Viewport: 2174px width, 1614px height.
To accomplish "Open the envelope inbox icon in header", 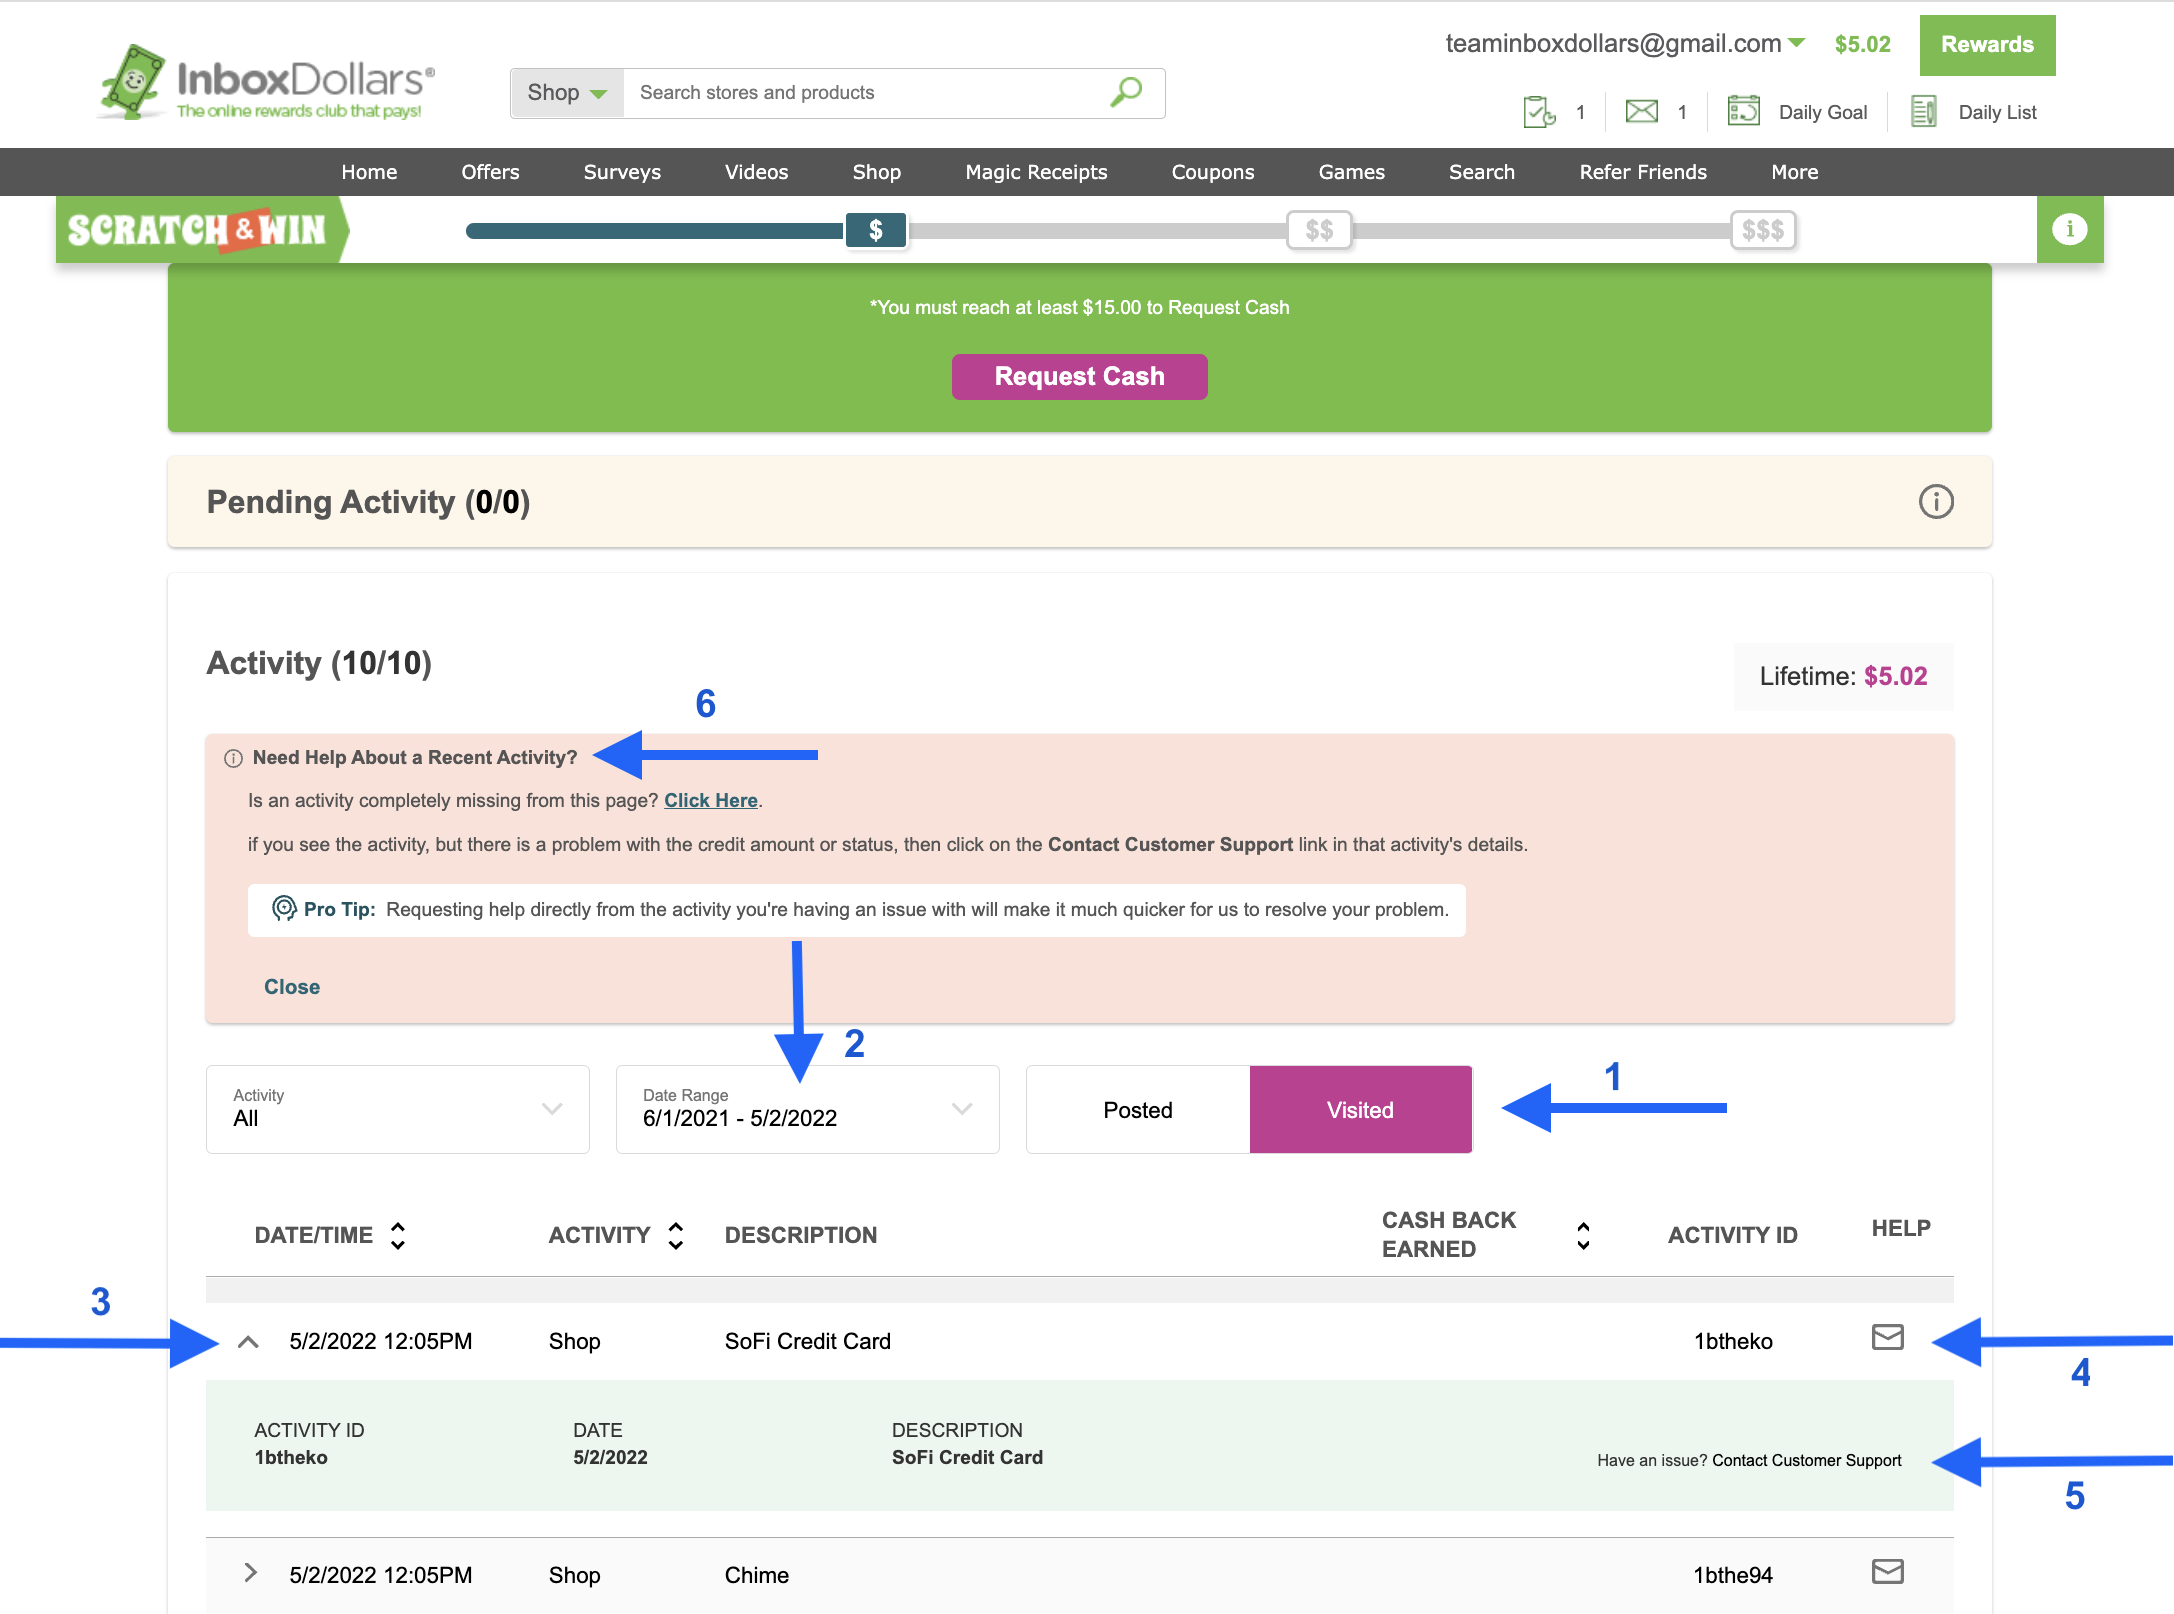I will pyautogui.click(x=1641, y=112).
